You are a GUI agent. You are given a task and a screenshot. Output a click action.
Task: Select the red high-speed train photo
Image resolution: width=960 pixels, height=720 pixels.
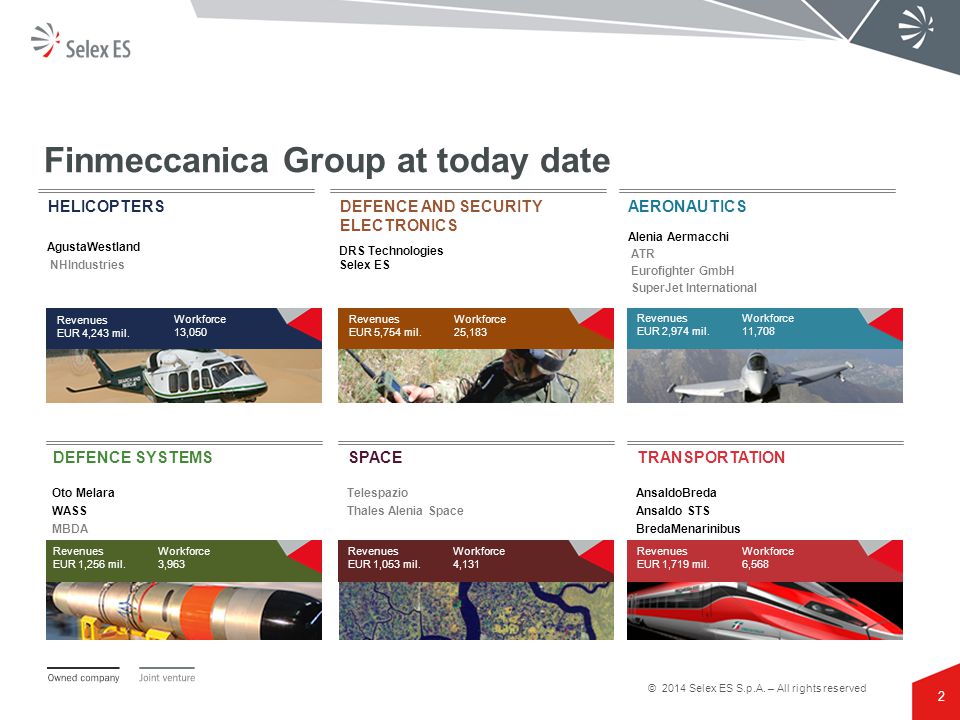click(765, 611)
